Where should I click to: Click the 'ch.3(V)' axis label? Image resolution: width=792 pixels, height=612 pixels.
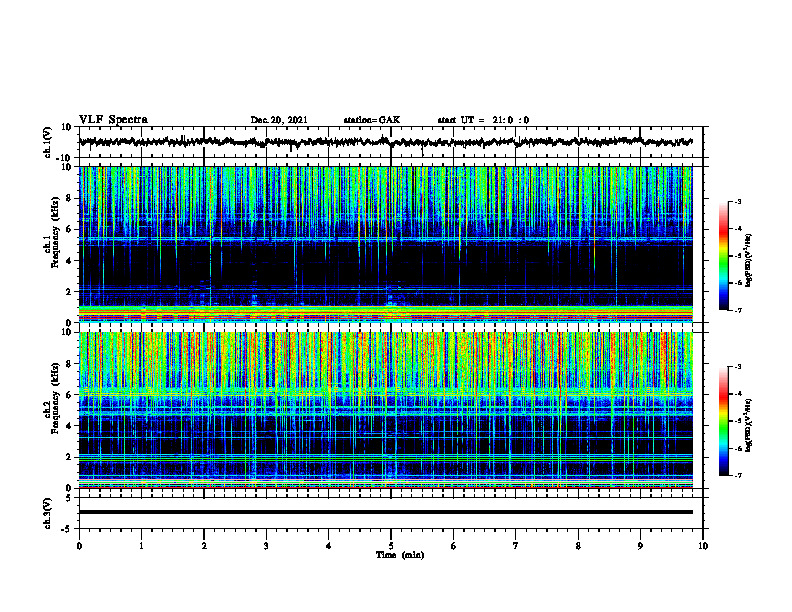(x=48, y=513)
